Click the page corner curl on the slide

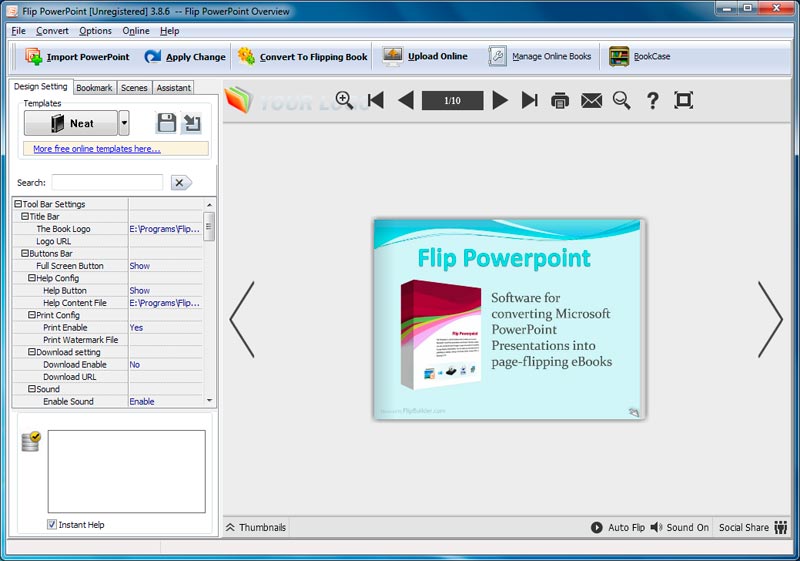tap(633, 412)
